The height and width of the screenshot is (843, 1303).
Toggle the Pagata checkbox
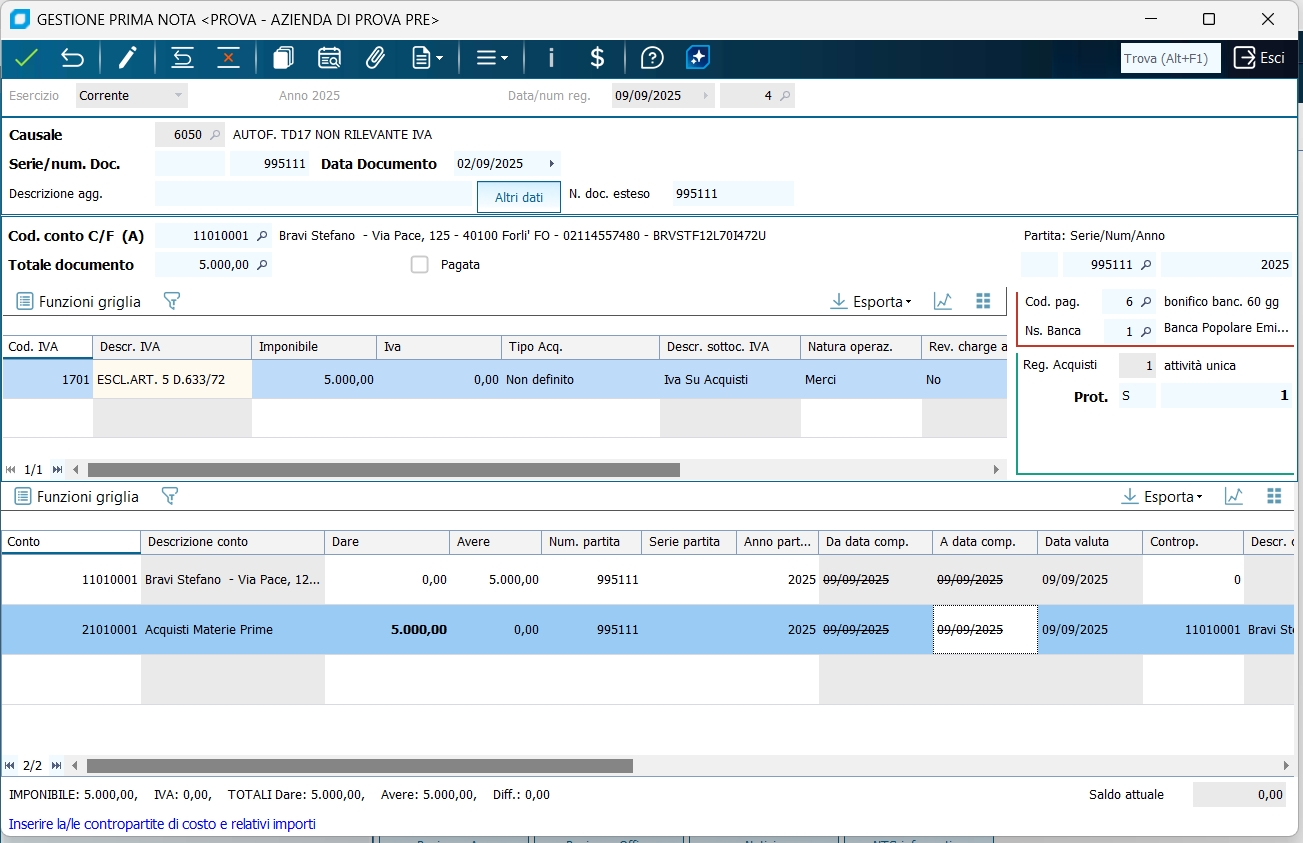420,265
